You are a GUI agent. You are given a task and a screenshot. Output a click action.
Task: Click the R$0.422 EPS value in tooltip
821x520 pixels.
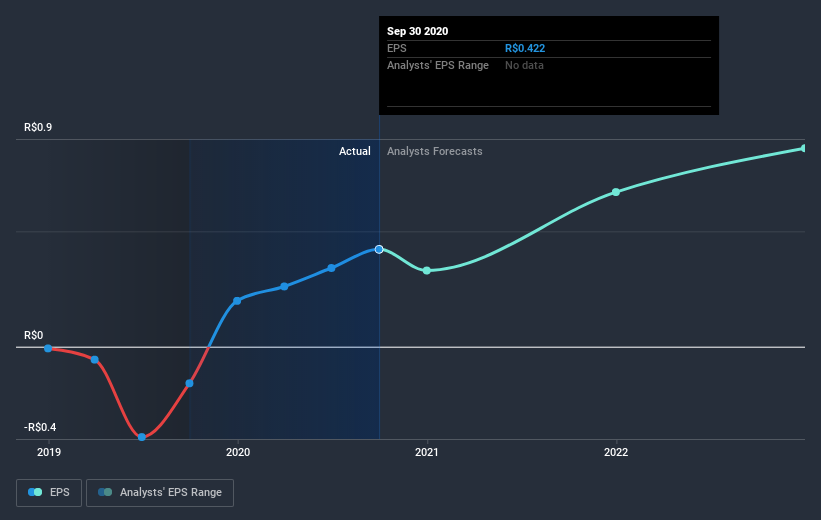[525, 48]
